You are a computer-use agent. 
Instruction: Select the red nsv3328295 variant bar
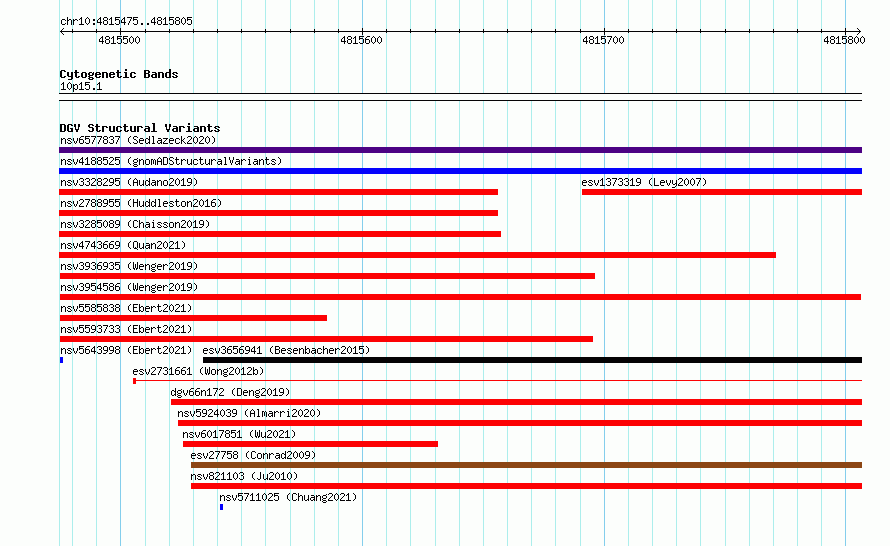pyautogui.click(x=278, y=192)
